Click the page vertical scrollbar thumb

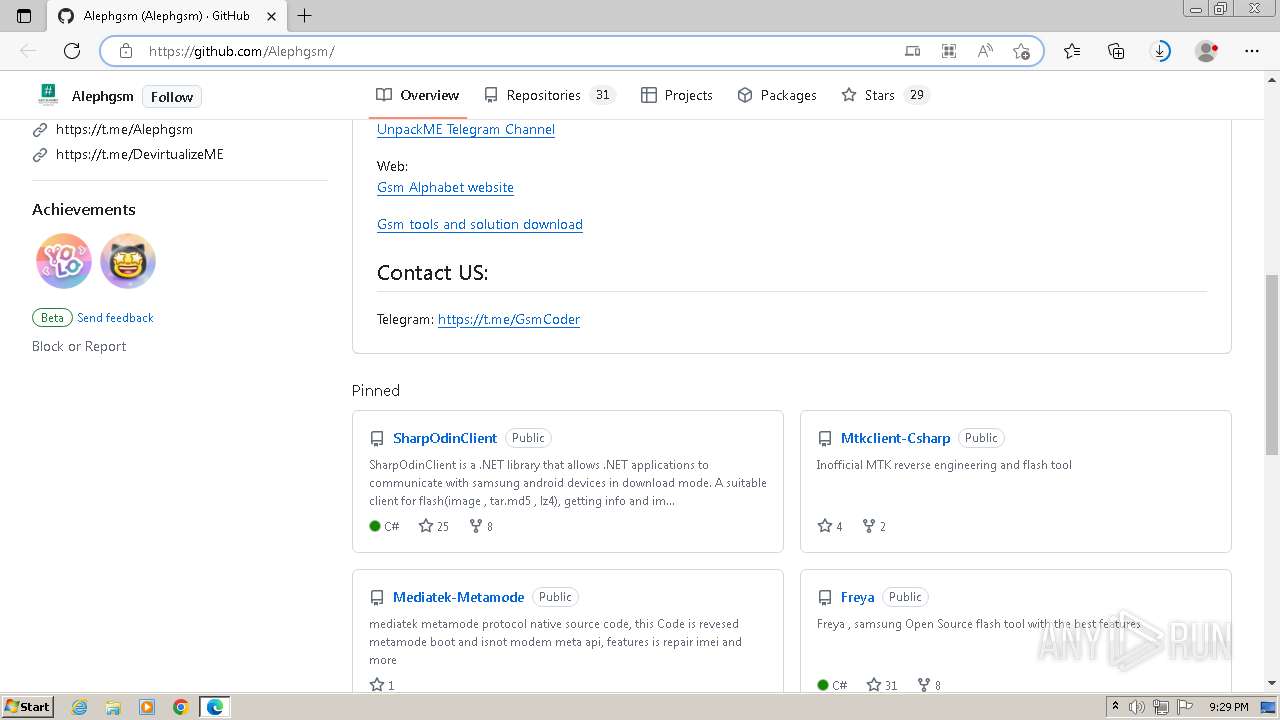[x=1271, y=365]
